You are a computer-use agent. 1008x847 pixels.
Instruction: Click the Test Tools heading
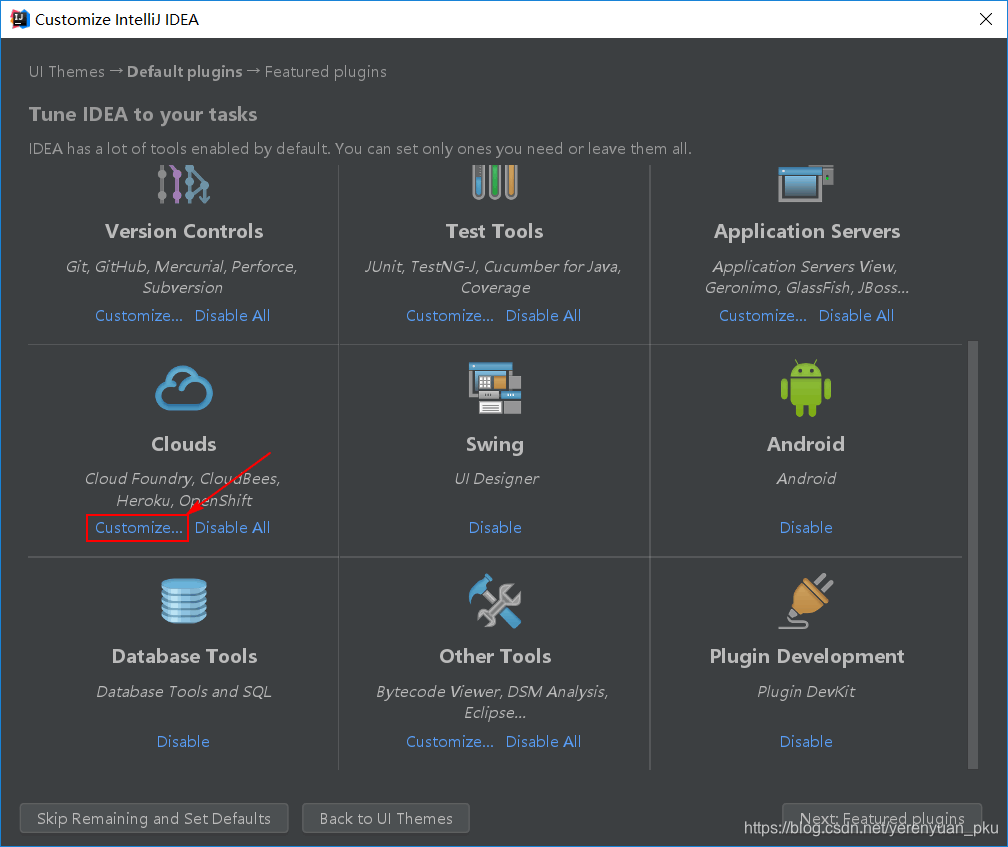point(494,231)
